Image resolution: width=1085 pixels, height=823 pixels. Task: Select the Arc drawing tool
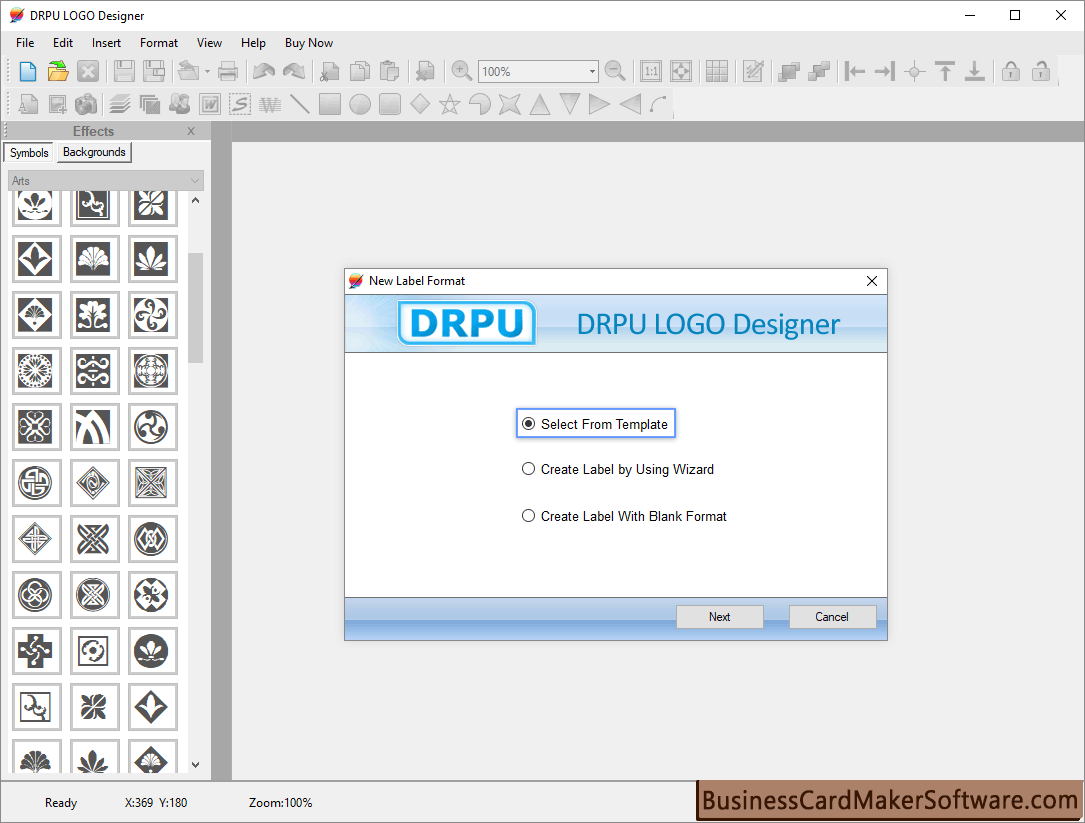tap(659, 105)
